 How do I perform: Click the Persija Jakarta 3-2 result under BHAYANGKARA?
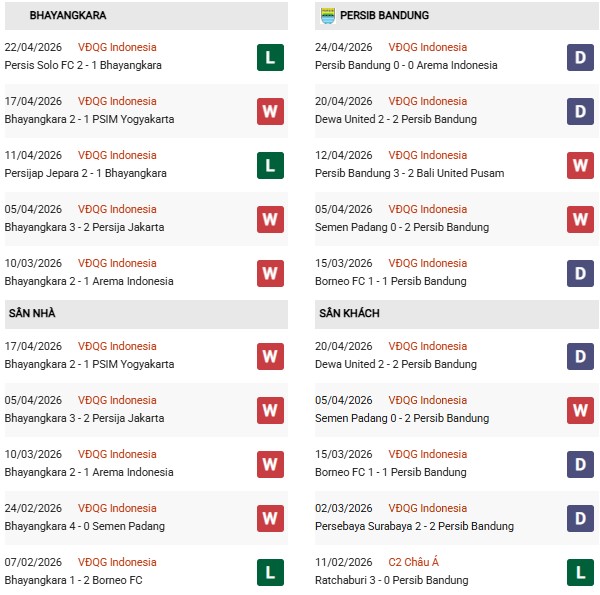point(84,227)
